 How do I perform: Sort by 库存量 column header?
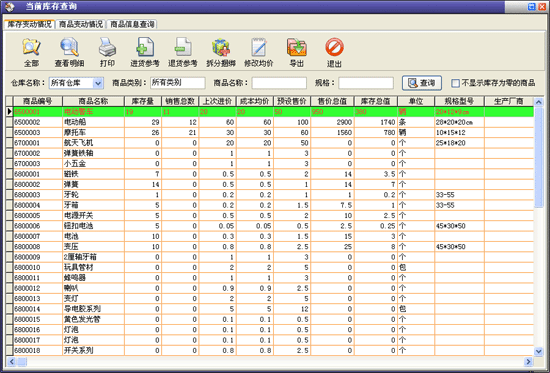(x=143, y=101)
